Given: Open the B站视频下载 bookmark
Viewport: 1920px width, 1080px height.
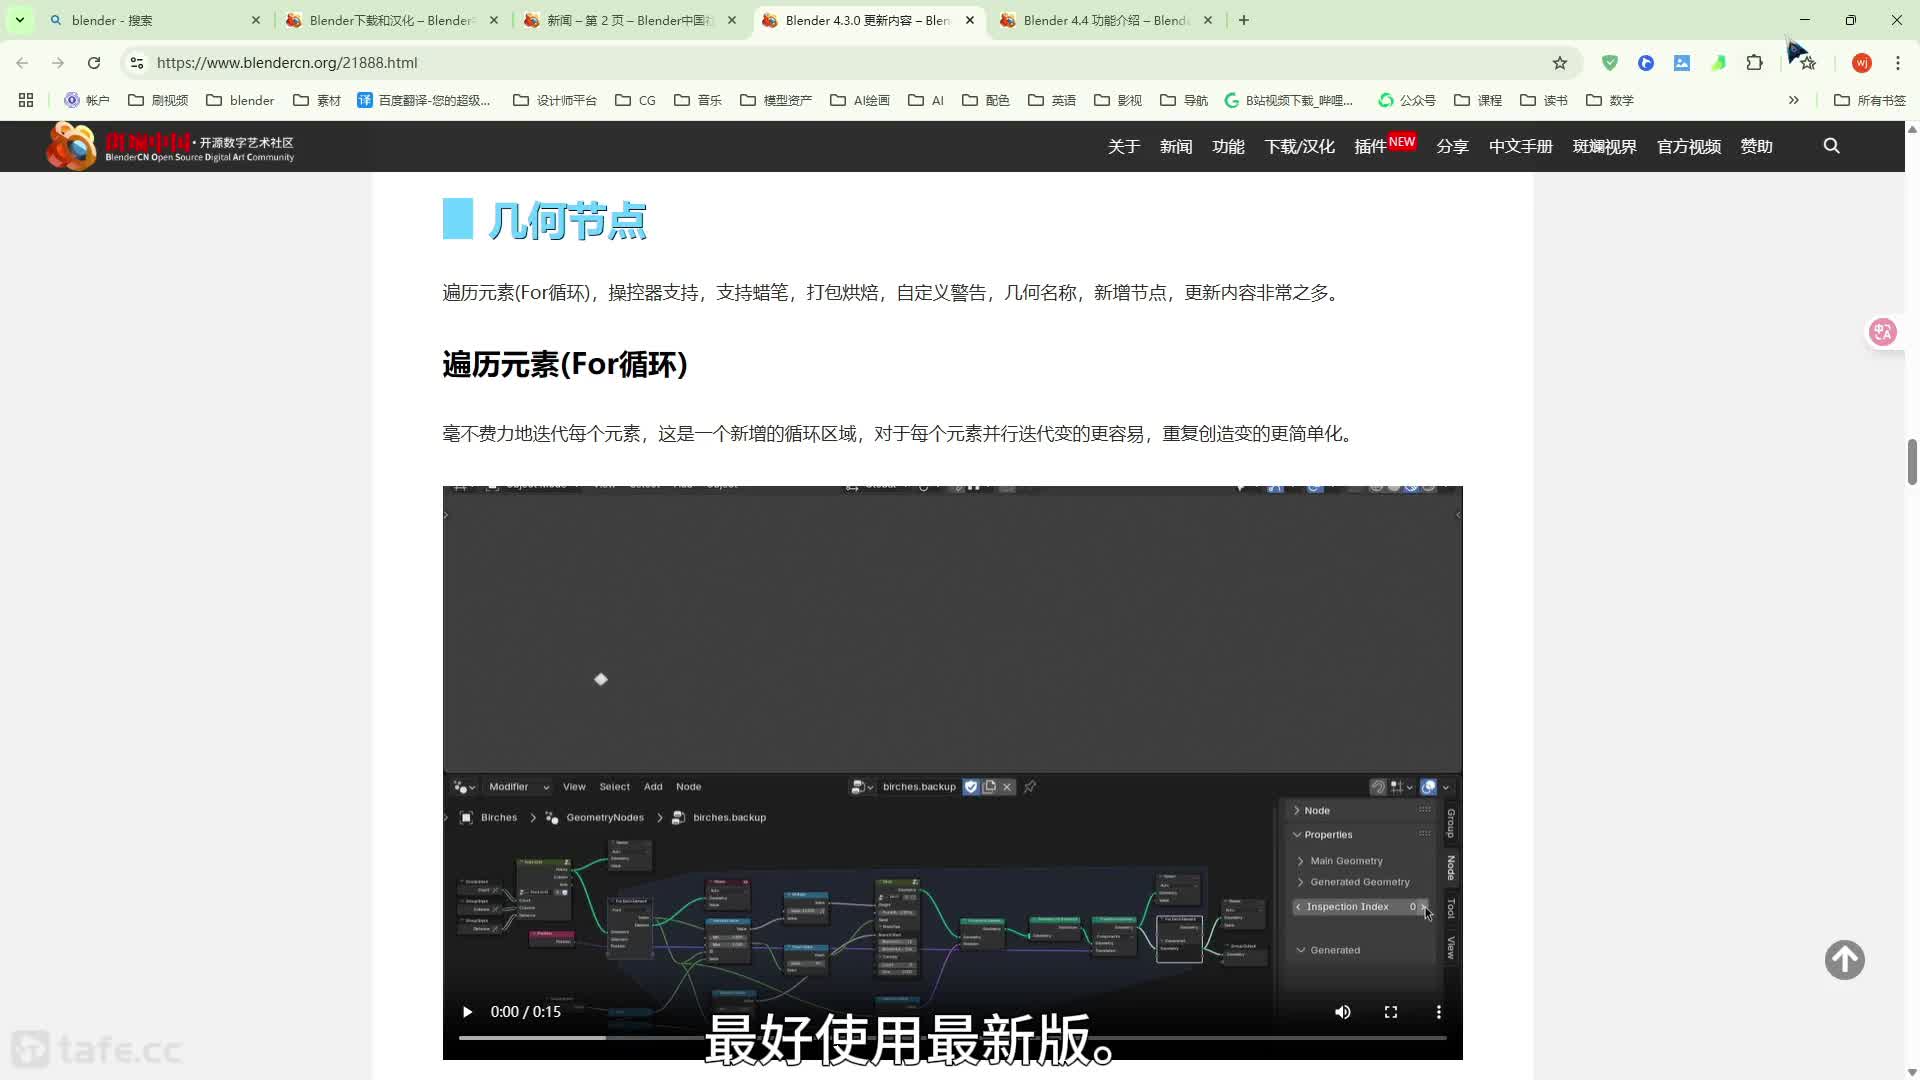Looking at the screenshot, I should (1289, 100).
